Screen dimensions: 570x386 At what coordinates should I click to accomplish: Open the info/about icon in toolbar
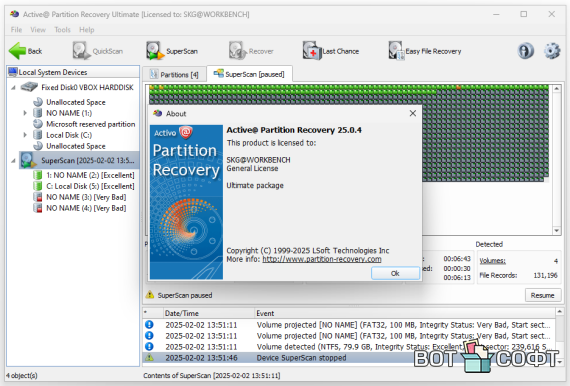525,51
